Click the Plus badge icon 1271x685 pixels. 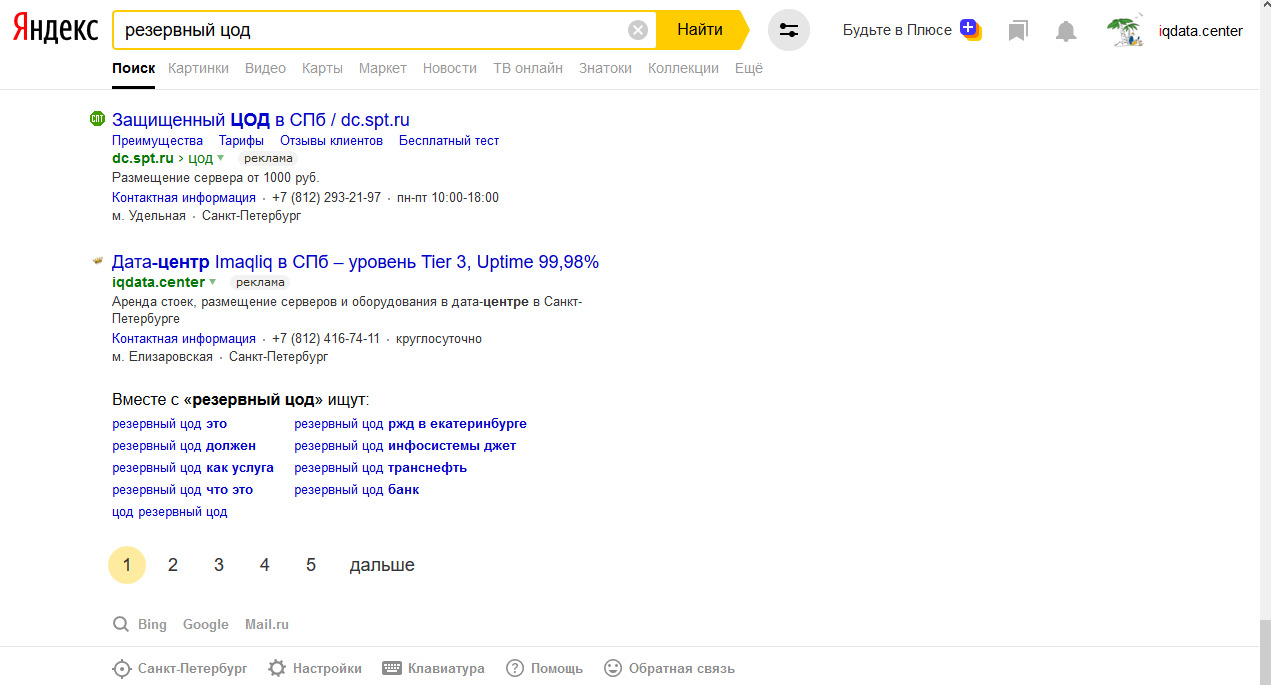tap(970, 29)
